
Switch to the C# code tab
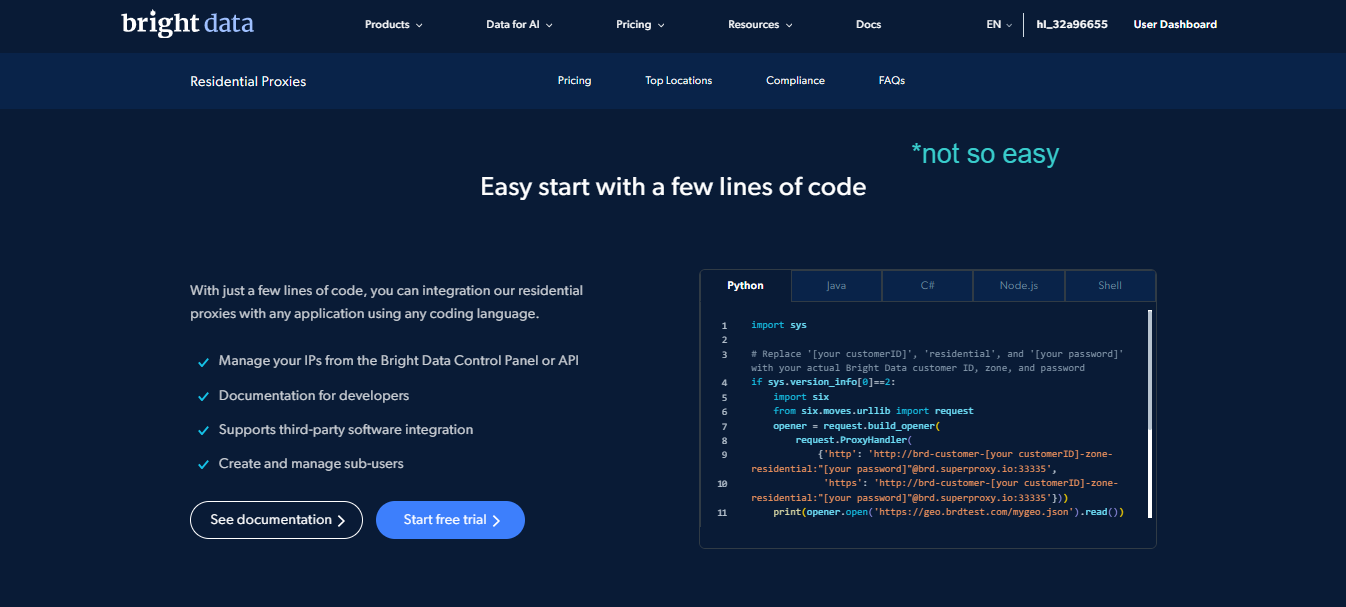point(927,286)
